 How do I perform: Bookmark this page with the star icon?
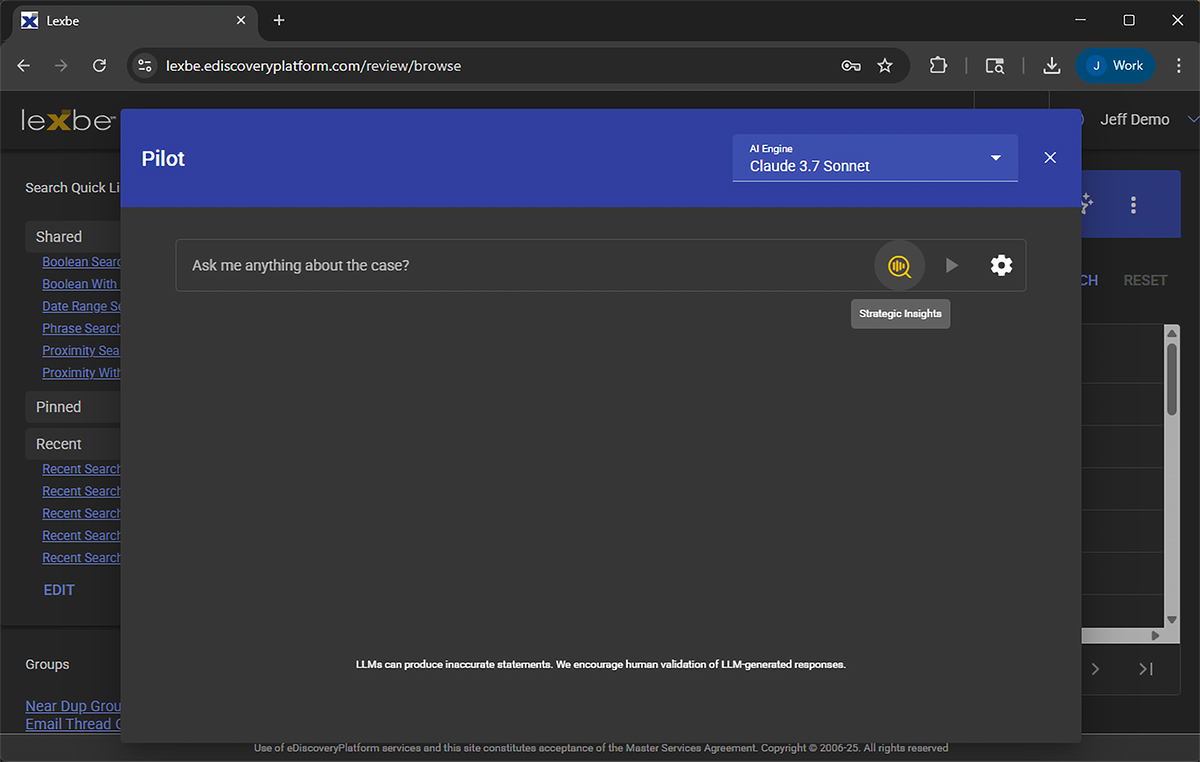885,66
